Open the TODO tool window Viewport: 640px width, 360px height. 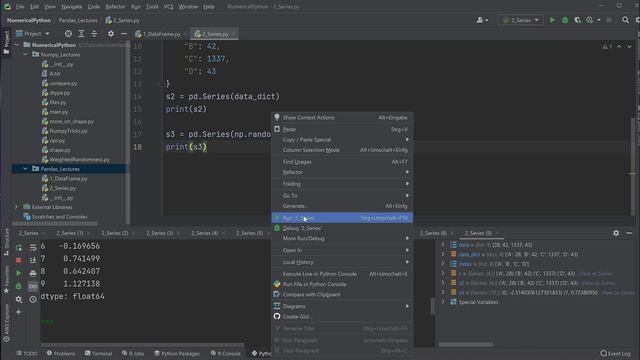point(27,353)
